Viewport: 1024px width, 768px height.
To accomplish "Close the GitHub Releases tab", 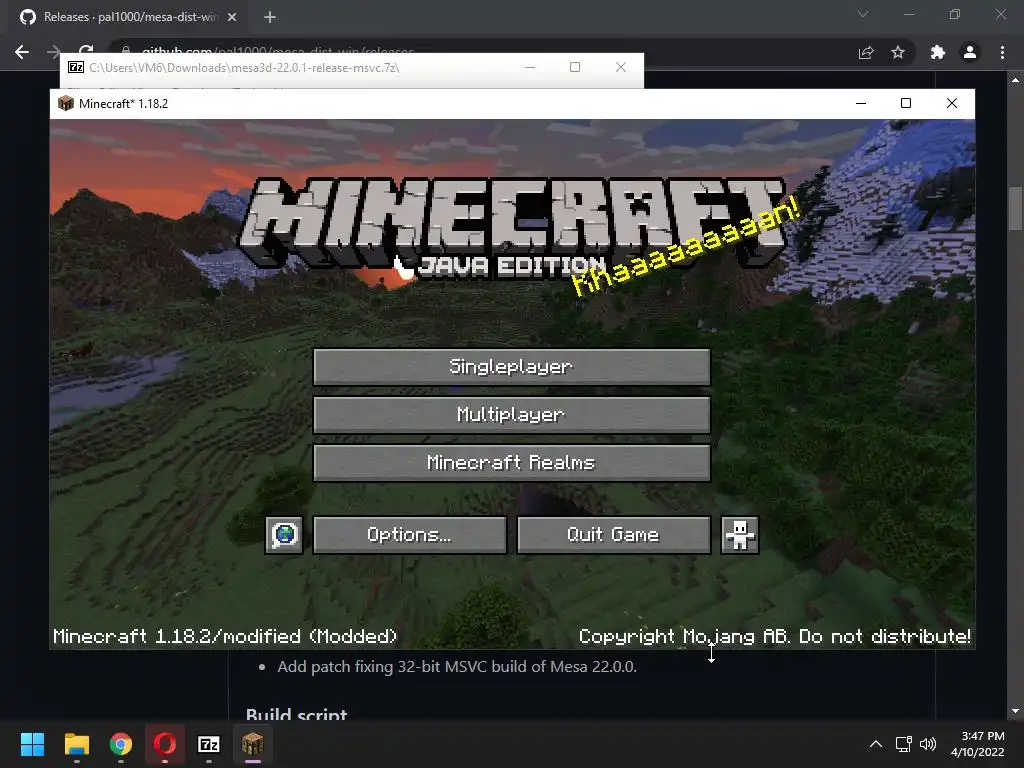I will (232, 17).
